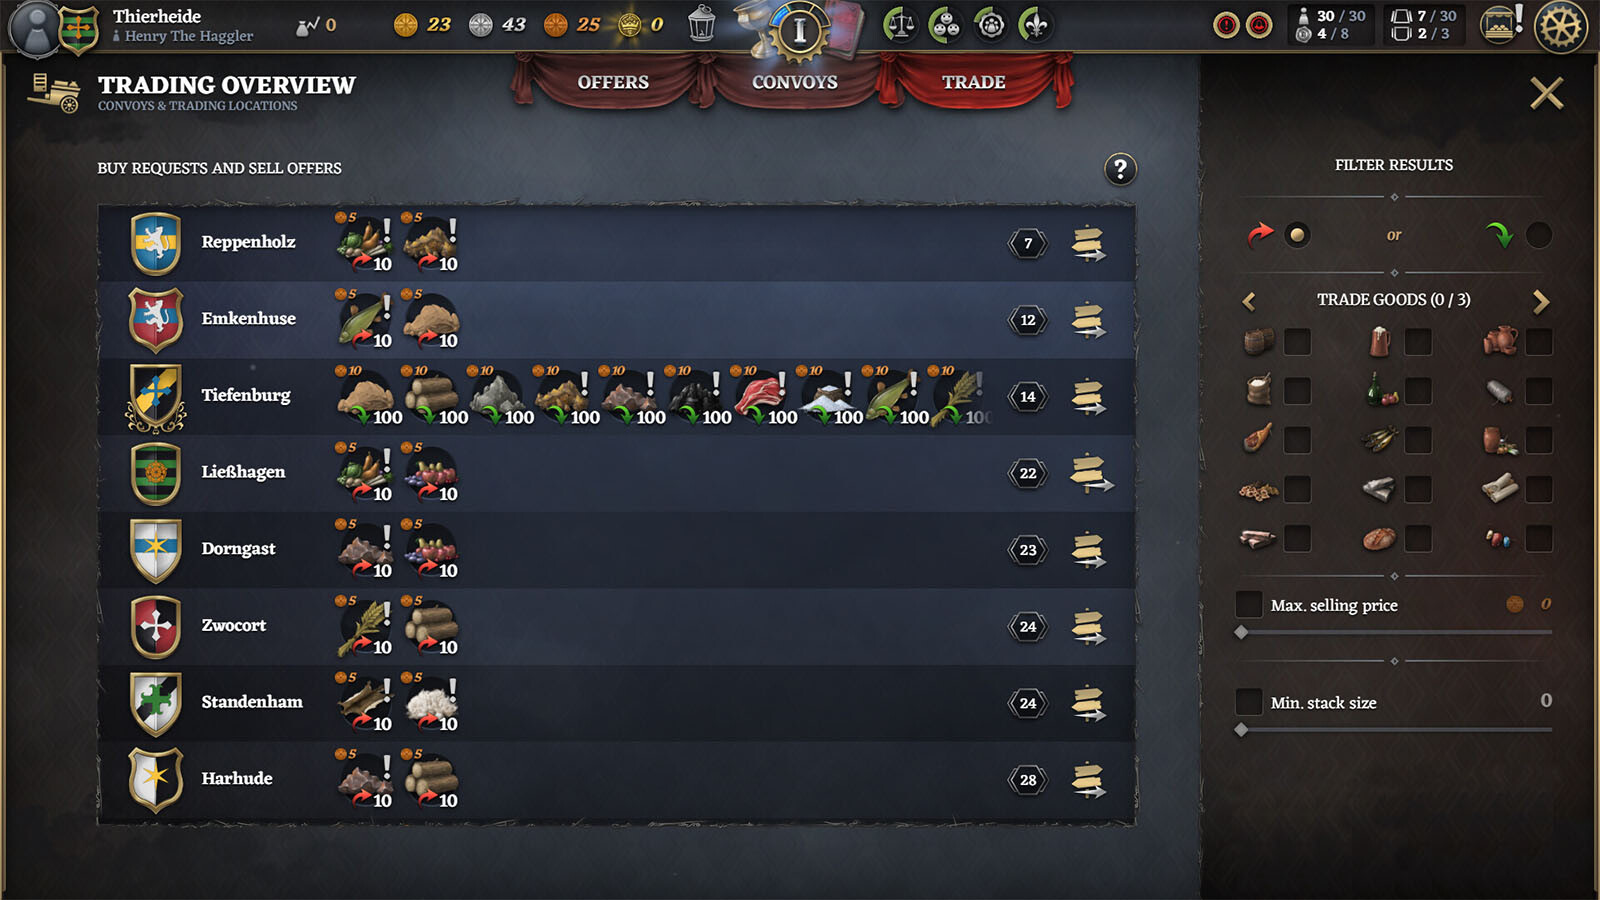The width and height of the screenshot is (1600, 900).
Task: Enable the Max. selling price checkbox
Action: click(x=1249, y=604)
